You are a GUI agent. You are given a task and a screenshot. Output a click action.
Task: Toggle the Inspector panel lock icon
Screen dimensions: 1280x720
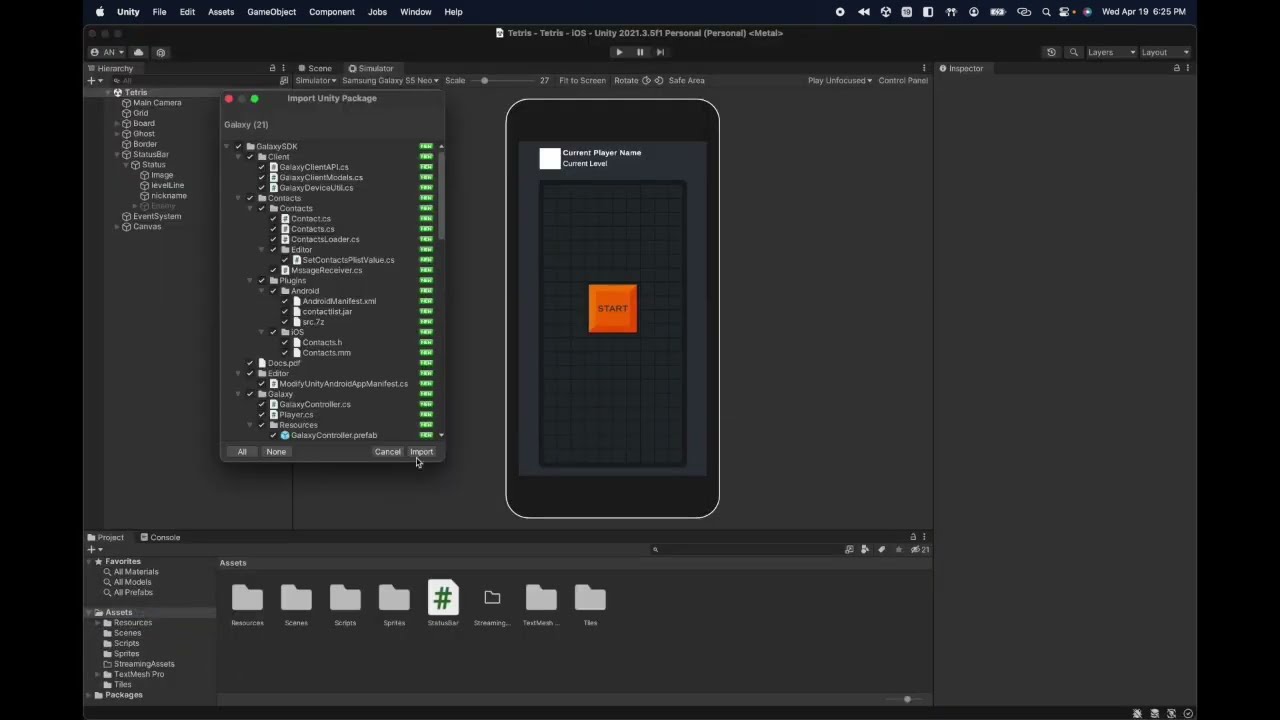pyautogui.click(x=1176, y=68)
